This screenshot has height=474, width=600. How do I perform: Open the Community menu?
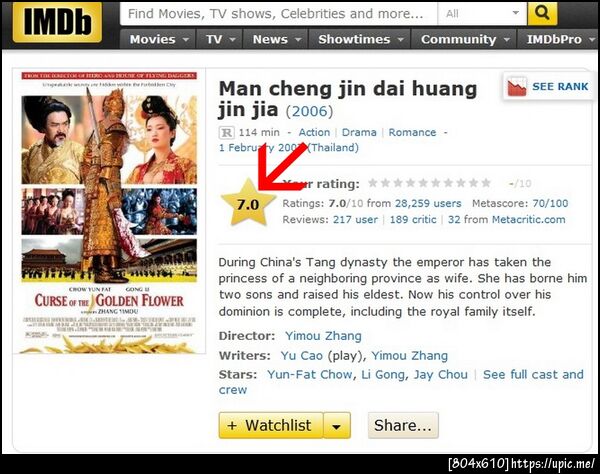click(464, 39)
